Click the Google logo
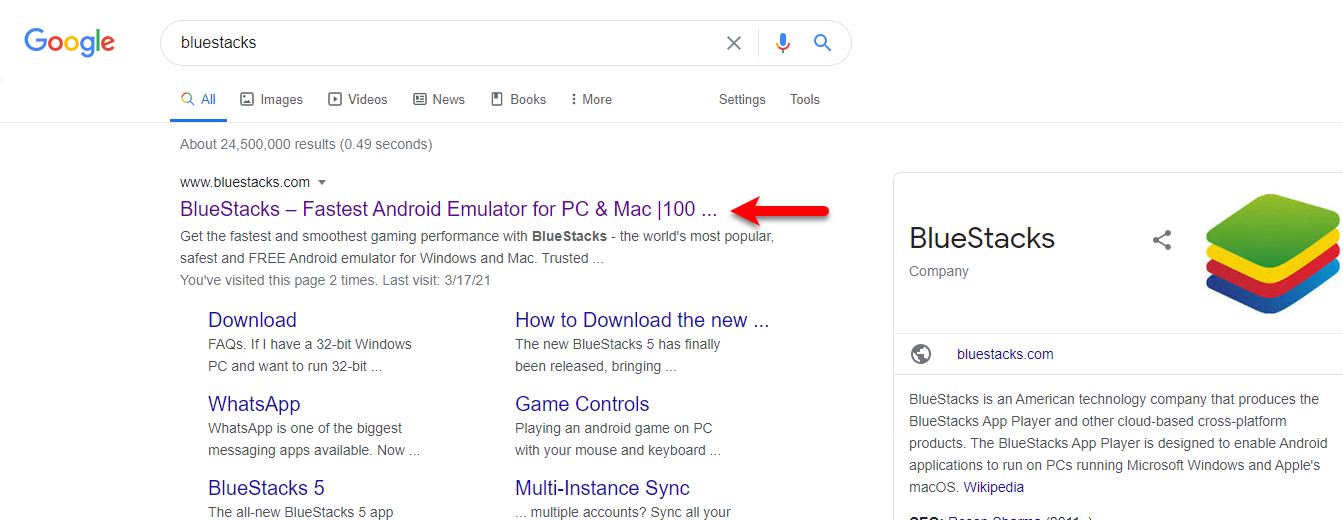Screen dimensions: 1343x520 (x=70, y=42)
